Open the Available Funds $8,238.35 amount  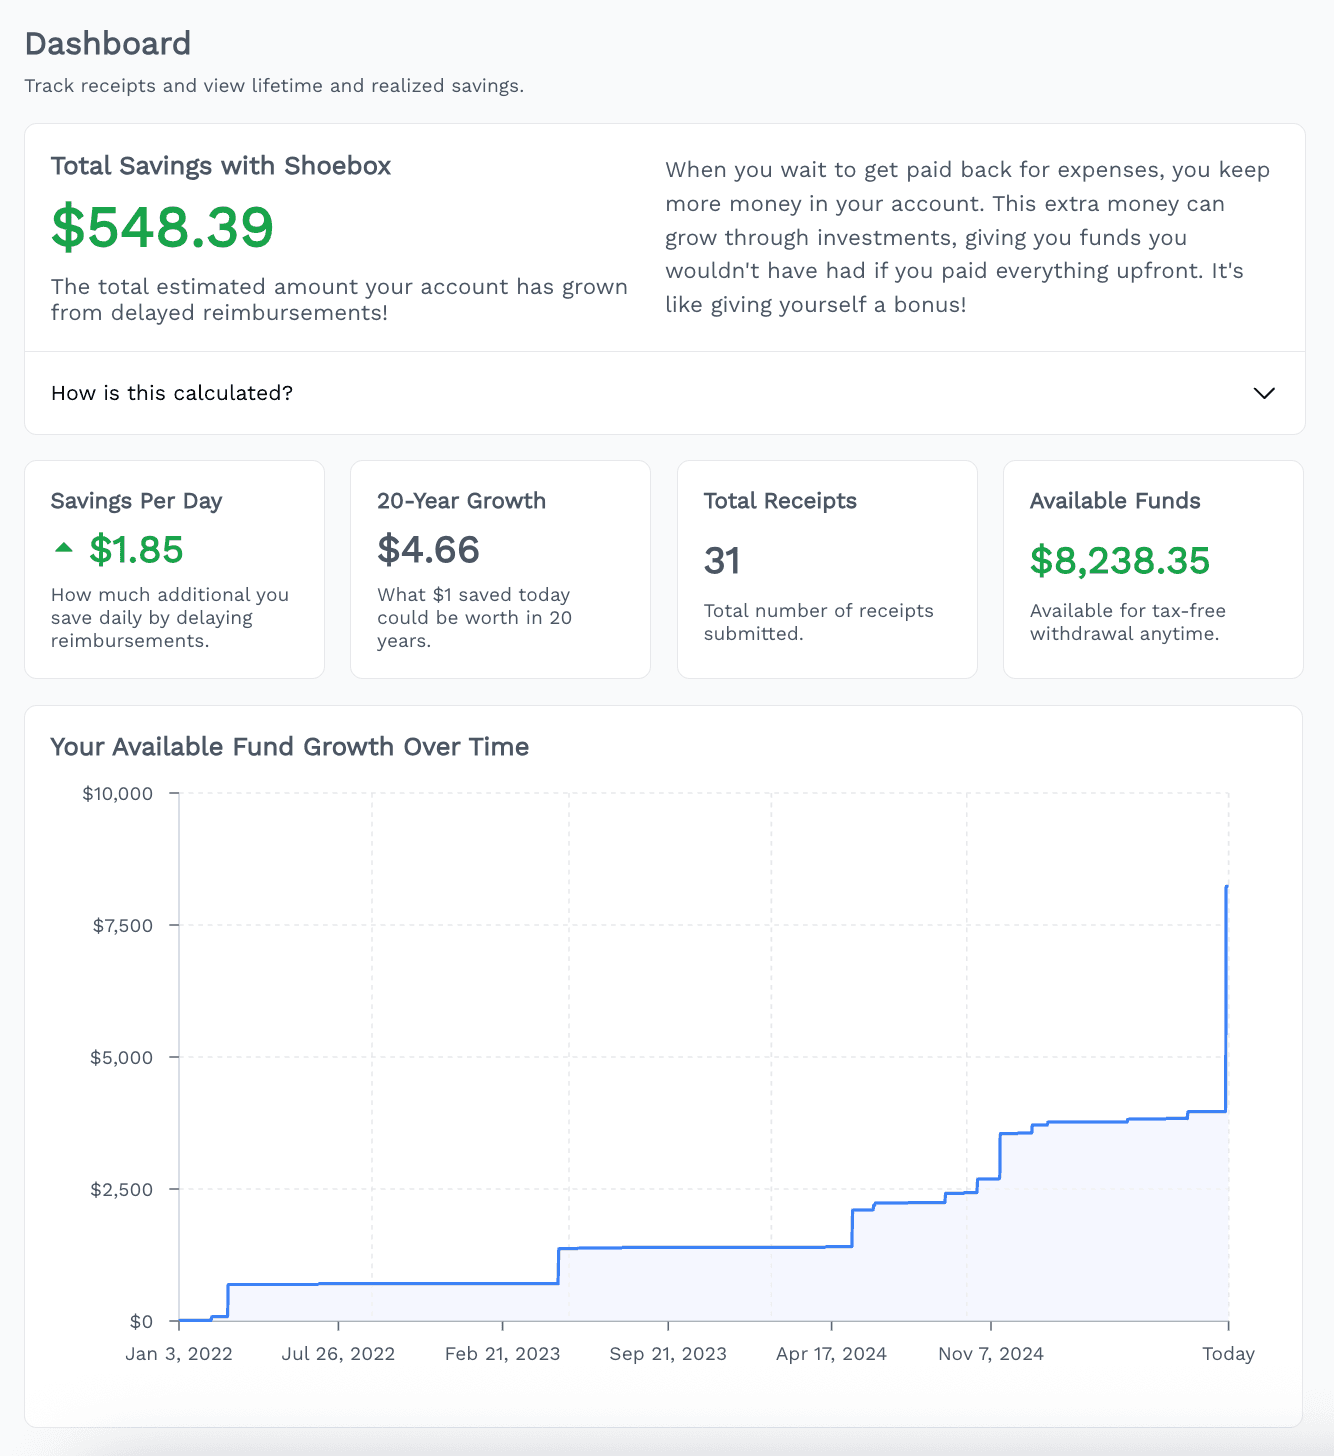coord(1120,561)
